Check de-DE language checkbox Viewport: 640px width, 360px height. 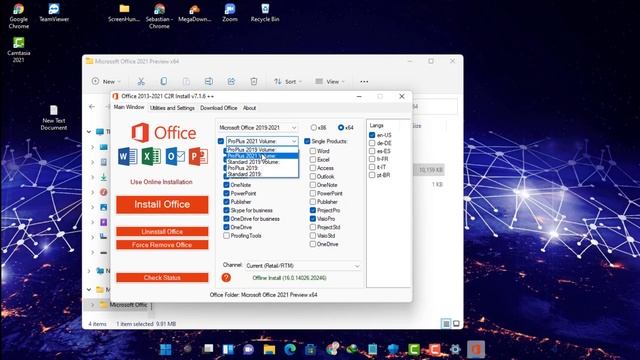(372, 143)
